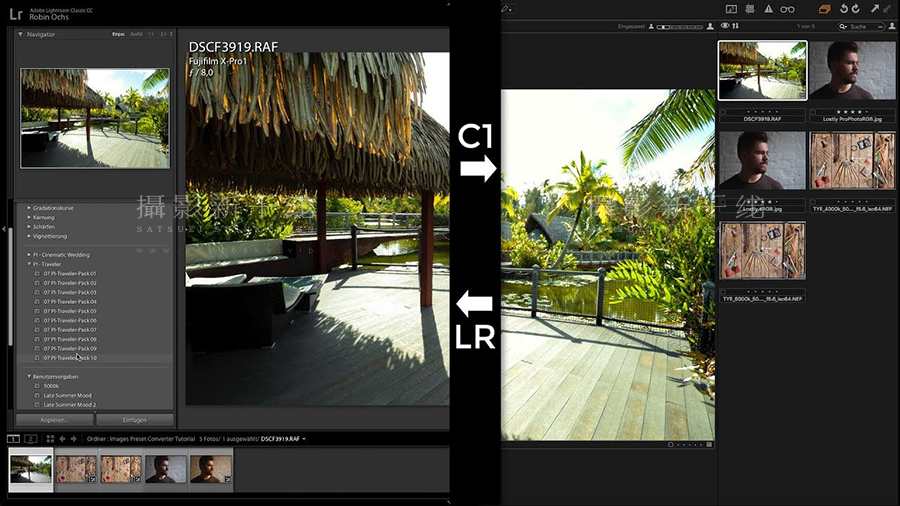Screen dimensions: 900x506
Task: Click the Kopieren... button
Action: [55, 420]
